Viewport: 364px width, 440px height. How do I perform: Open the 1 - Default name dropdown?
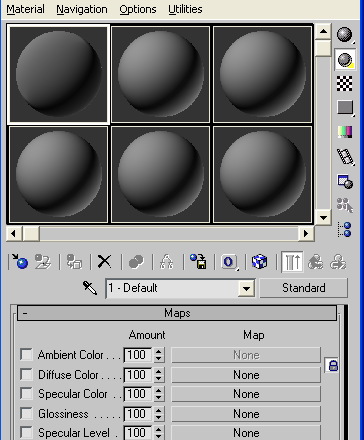coord(247,288)
